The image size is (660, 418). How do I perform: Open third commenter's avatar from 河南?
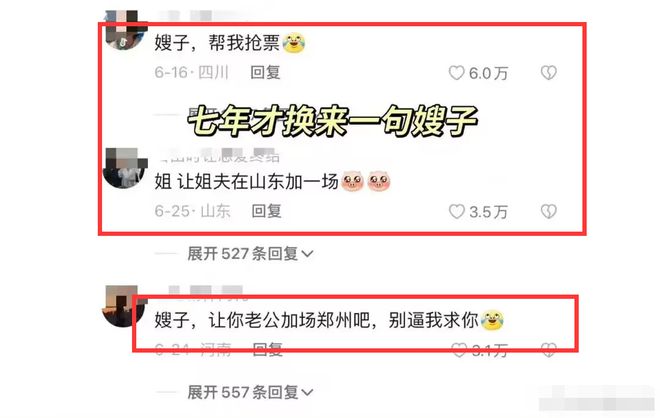122,306
